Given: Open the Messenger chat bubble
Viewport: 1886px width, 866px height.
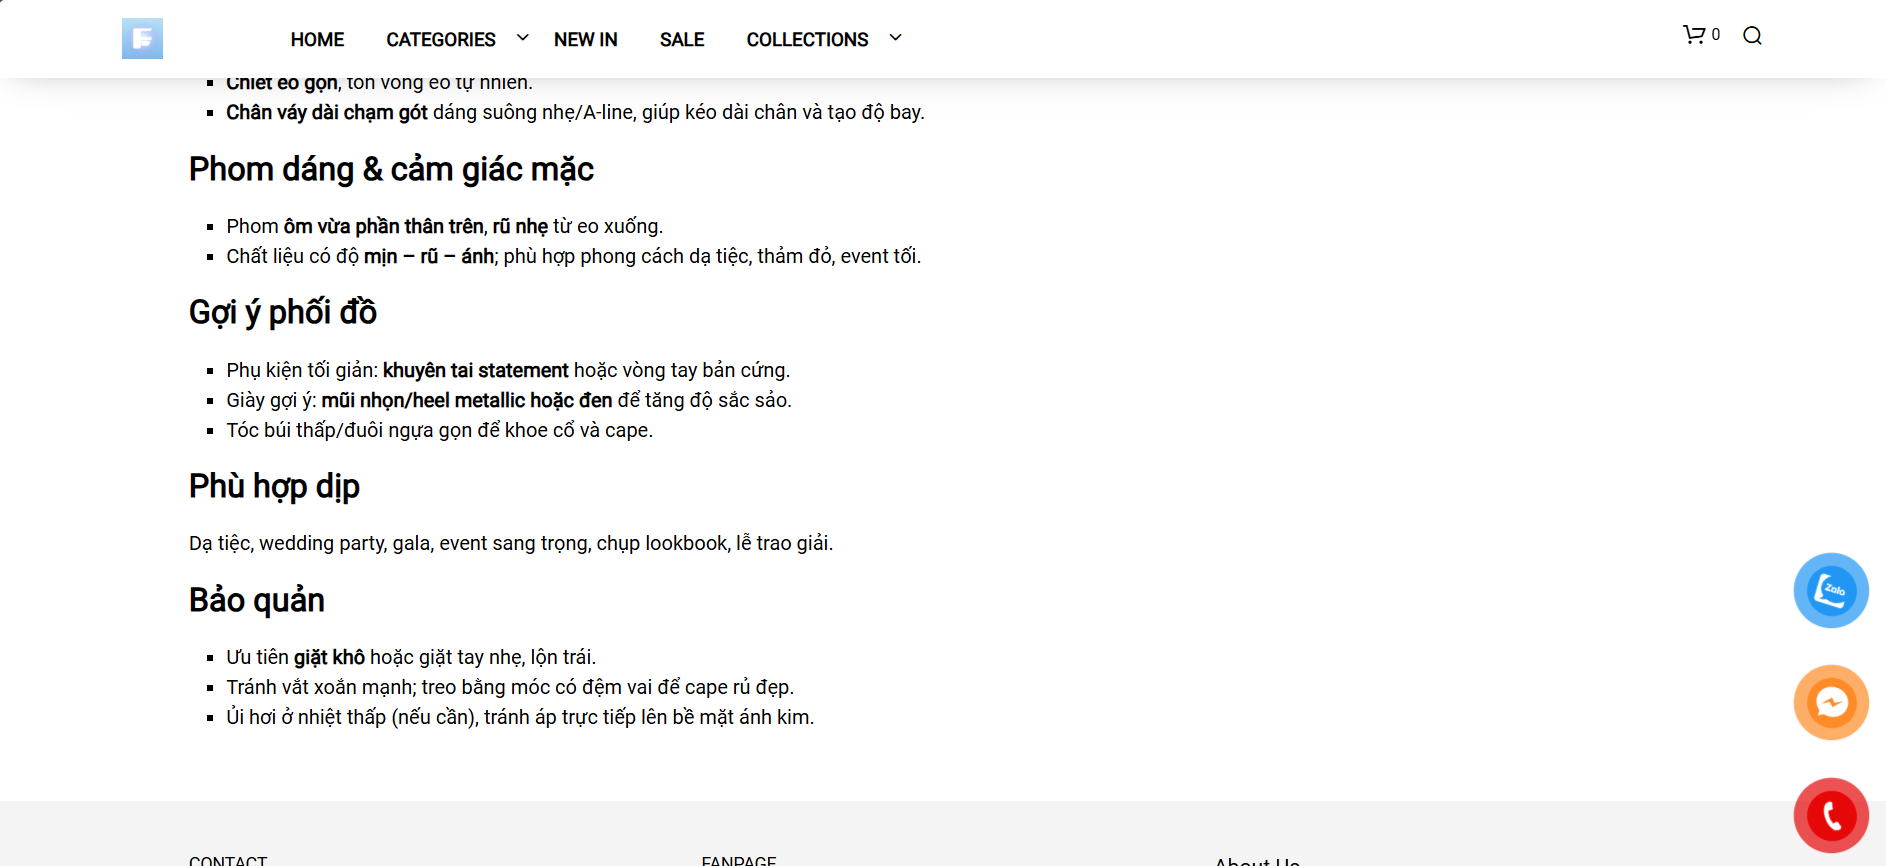Looking at the screenshot, I should pyautogui.click(x=1830, y=703).
